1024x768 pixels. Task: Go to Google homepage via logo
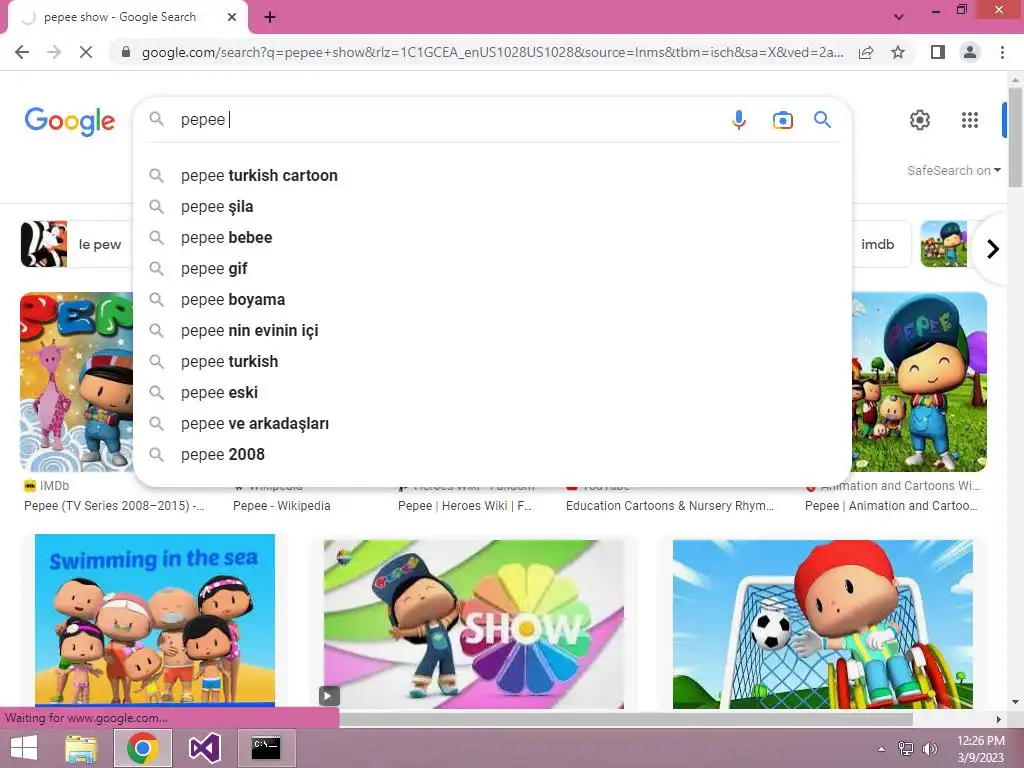point(70,121)
